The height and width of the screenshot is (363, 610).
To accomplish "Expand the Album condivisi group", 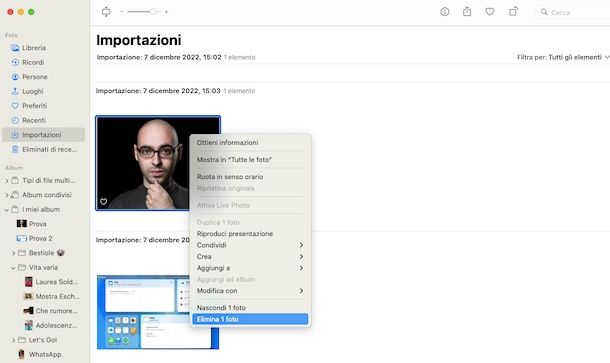I will 7,195.
